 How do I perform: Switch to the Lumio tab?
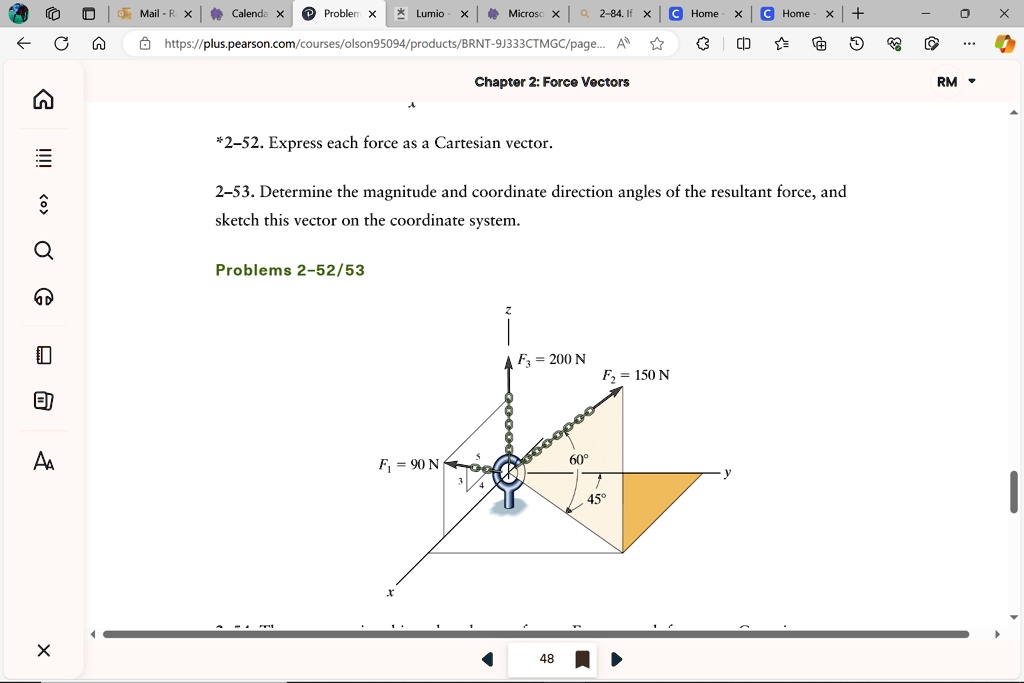coord(430,15)
